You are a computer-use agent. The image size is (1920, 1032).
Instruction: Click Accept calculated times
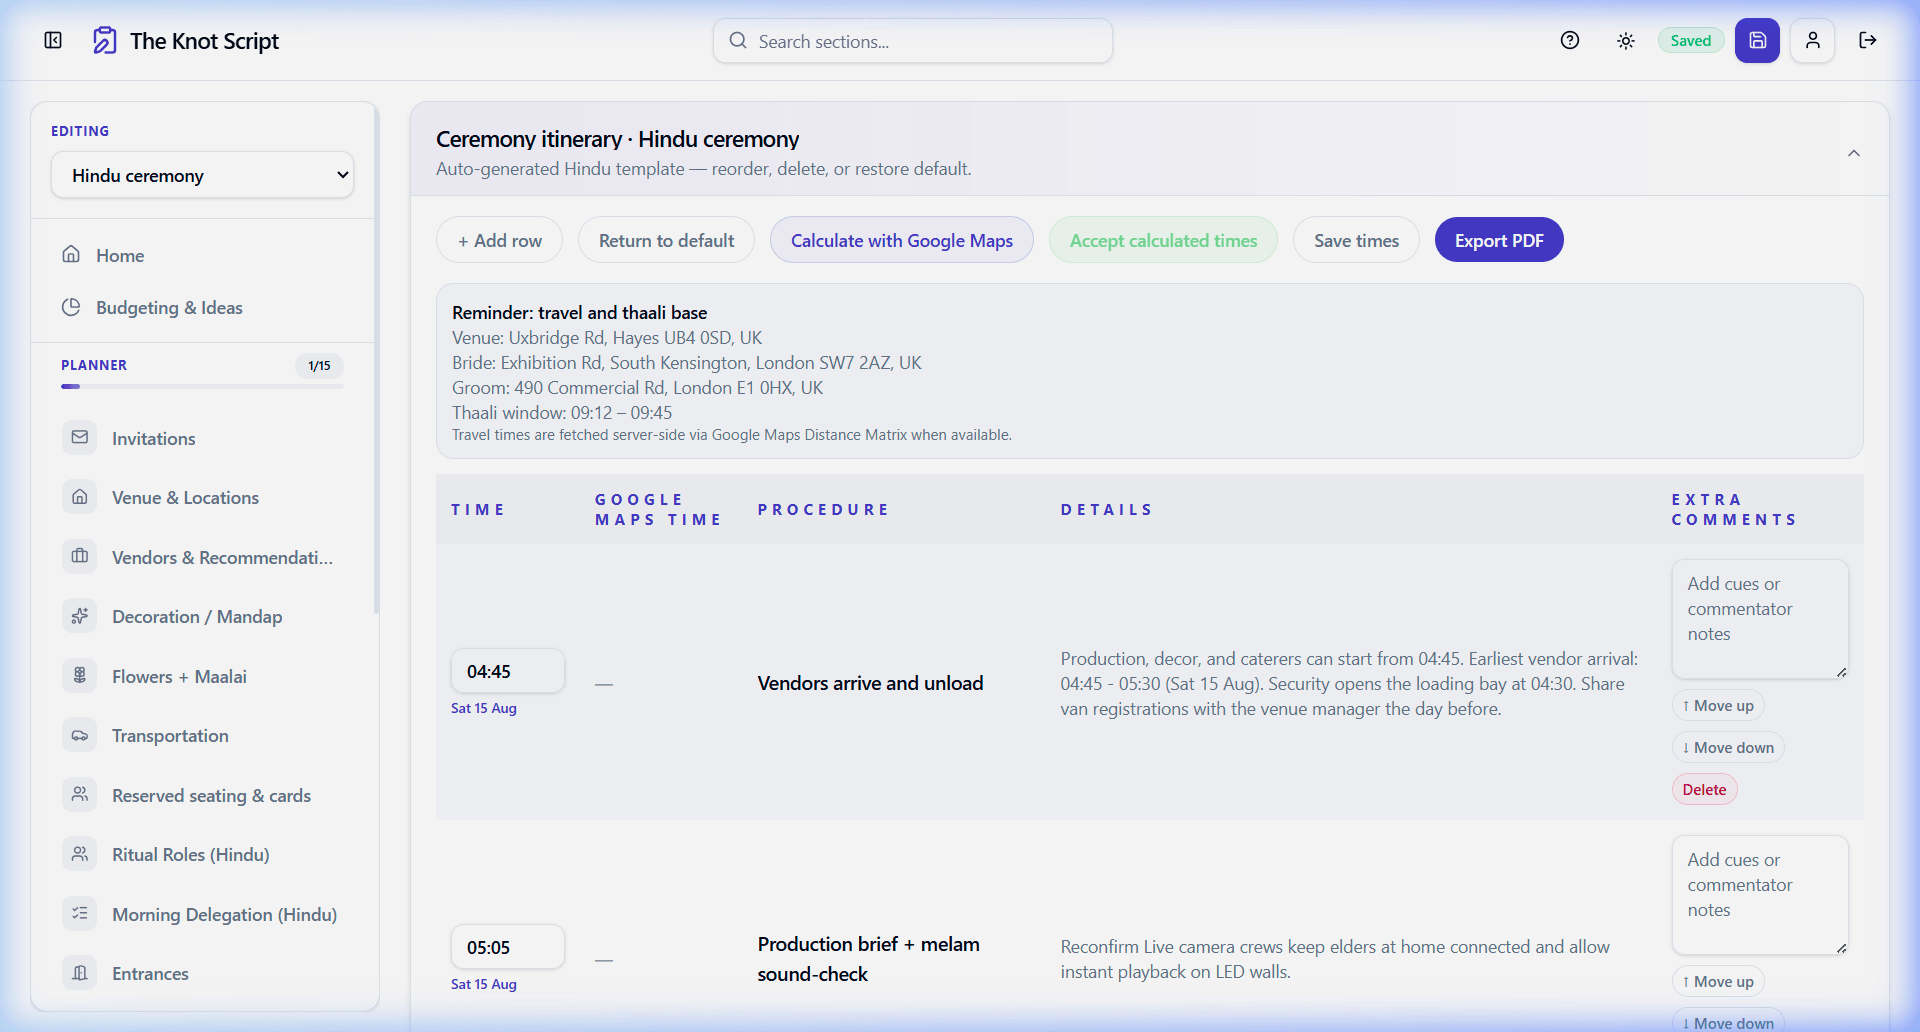[x=1163, y=240]
